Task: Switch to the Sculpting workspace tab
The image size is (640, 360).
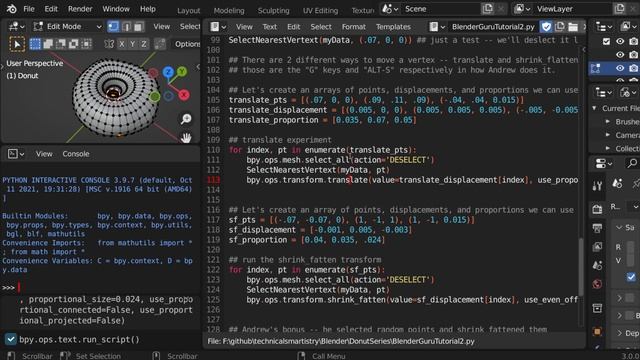Action: tap(273, 11)
